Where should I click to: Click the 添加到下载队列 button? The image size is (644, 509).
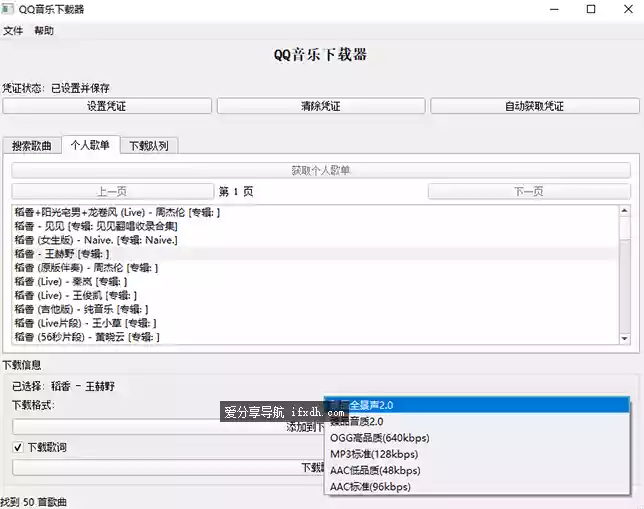pos(168,427)
